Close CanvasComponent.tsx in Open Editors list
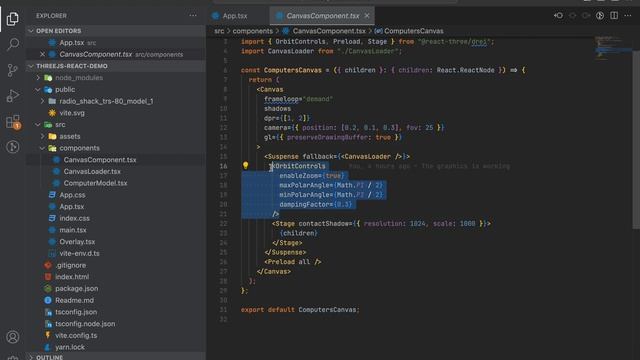 click(42, 54)
